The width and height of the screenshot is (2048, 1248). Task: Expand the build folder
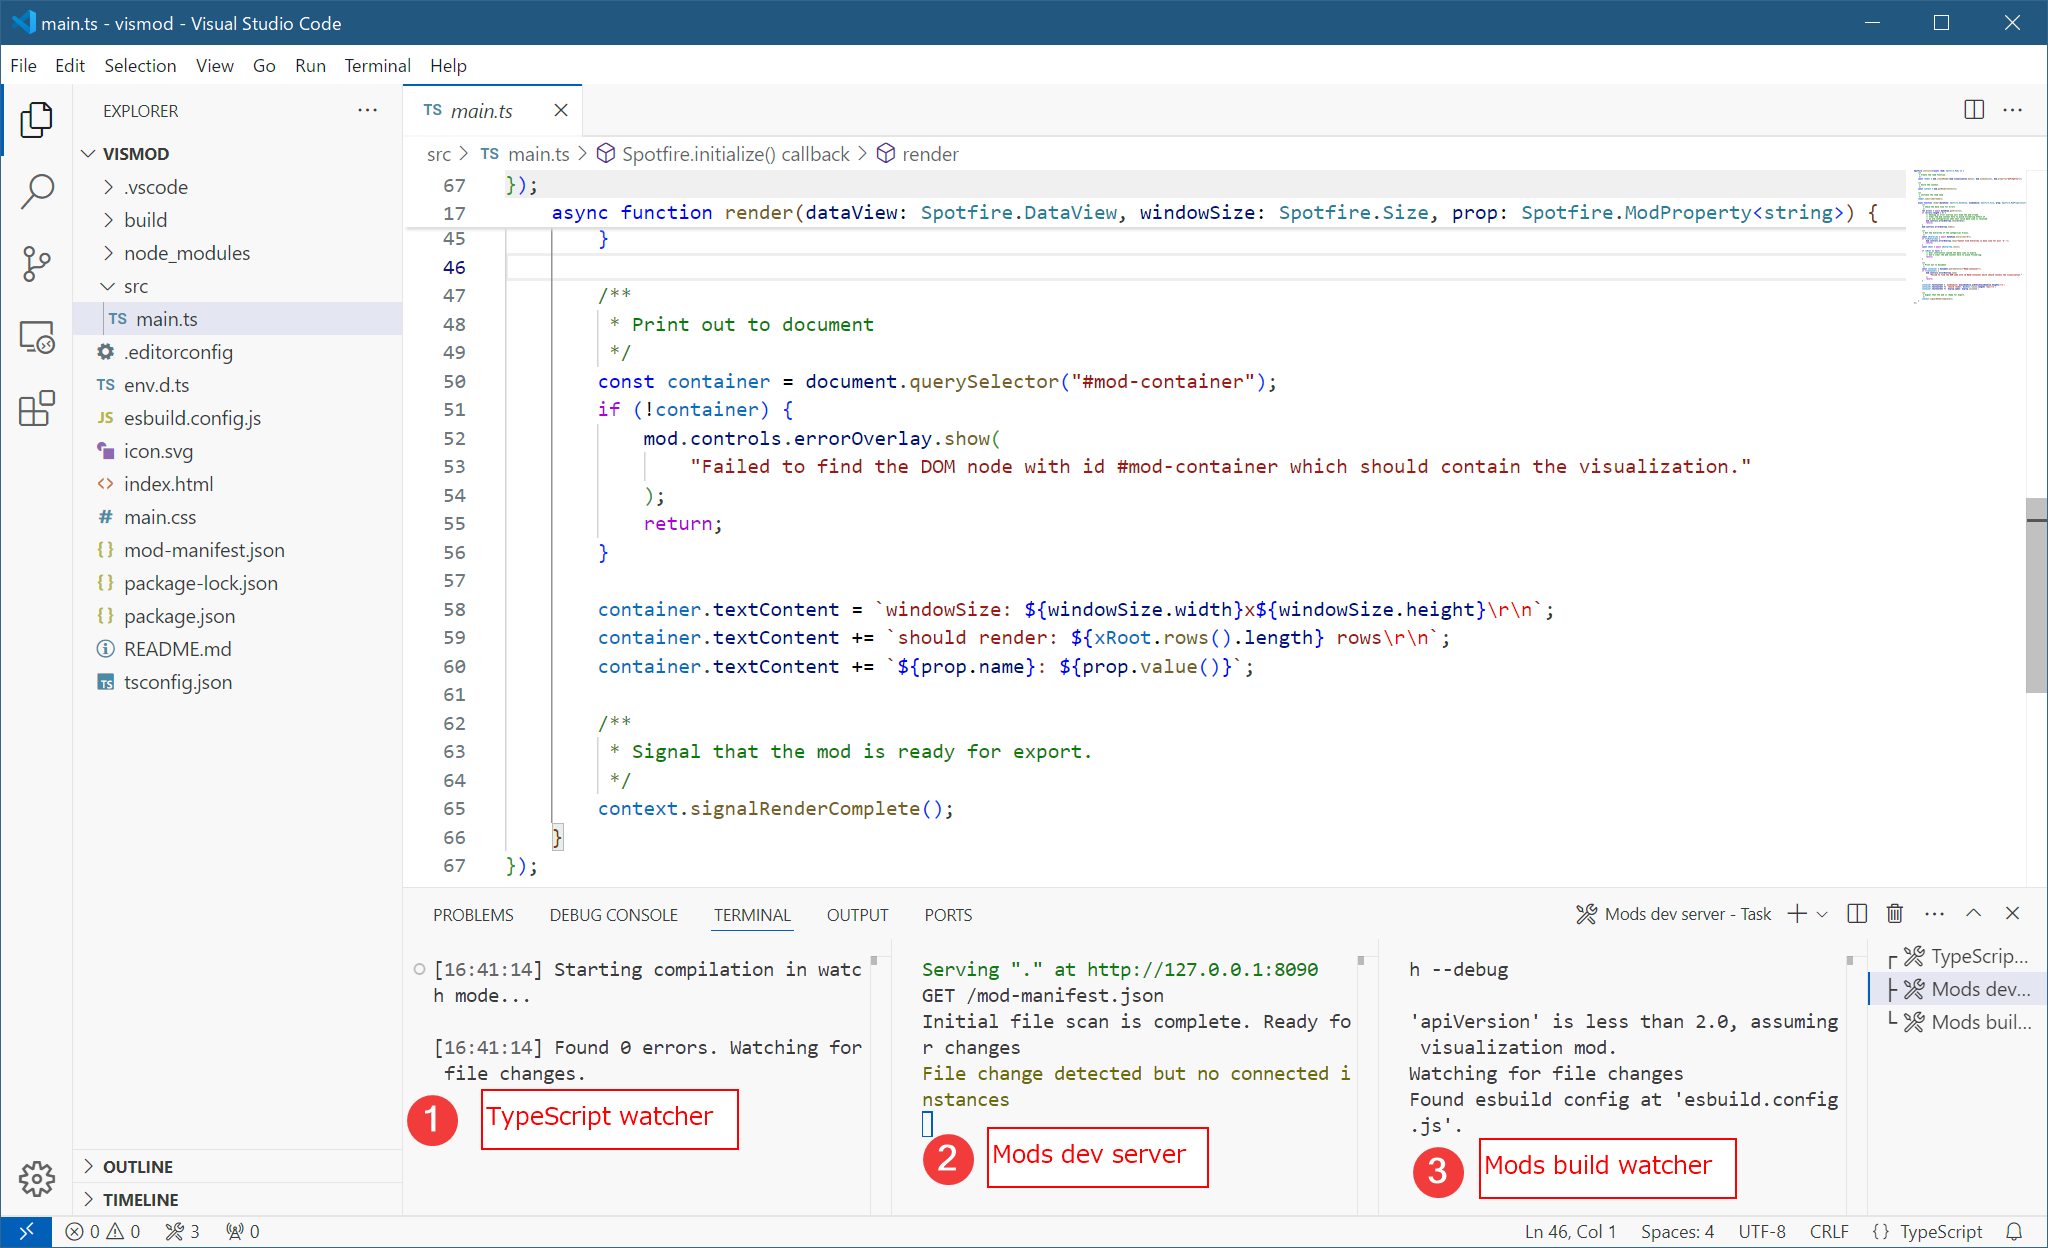click(238, 220)
